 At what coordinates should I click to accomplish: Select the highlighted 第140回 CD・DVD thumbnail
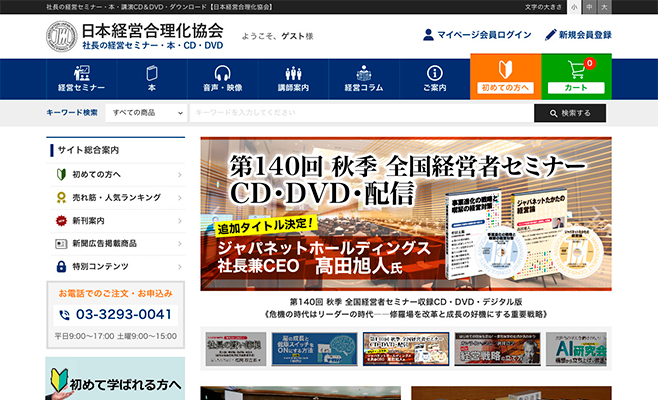tap(406, 349)
